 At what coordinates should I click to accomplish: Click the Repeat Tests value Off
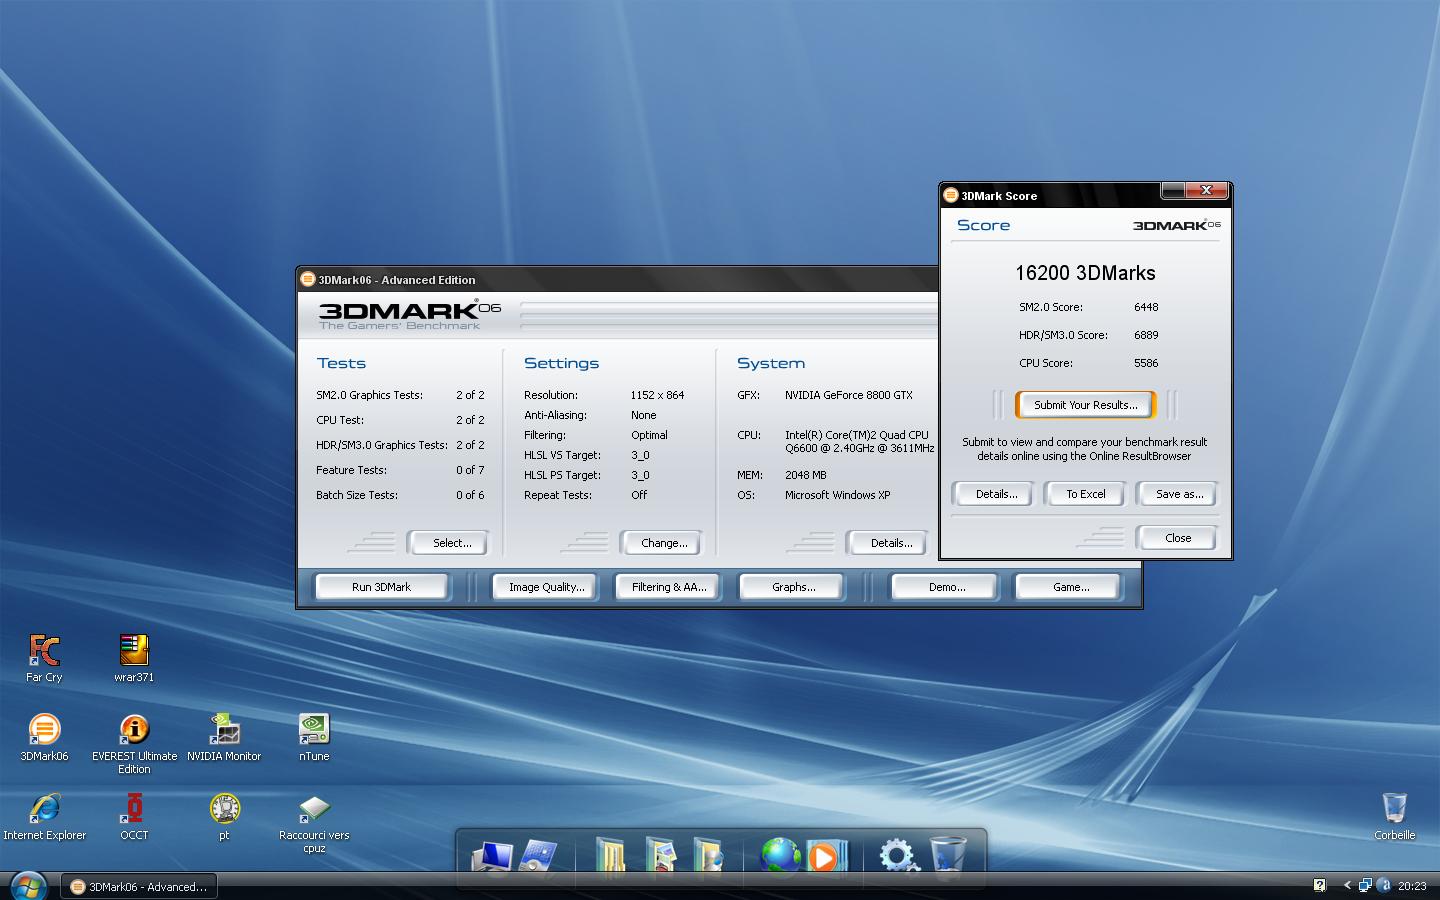tap(639, 495)
